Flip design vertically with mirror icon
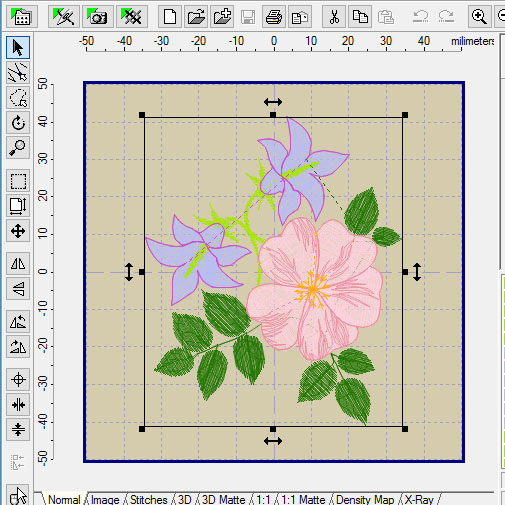This screenshot has height=505, width=505. pyautogui.click(x=18, y=288)
